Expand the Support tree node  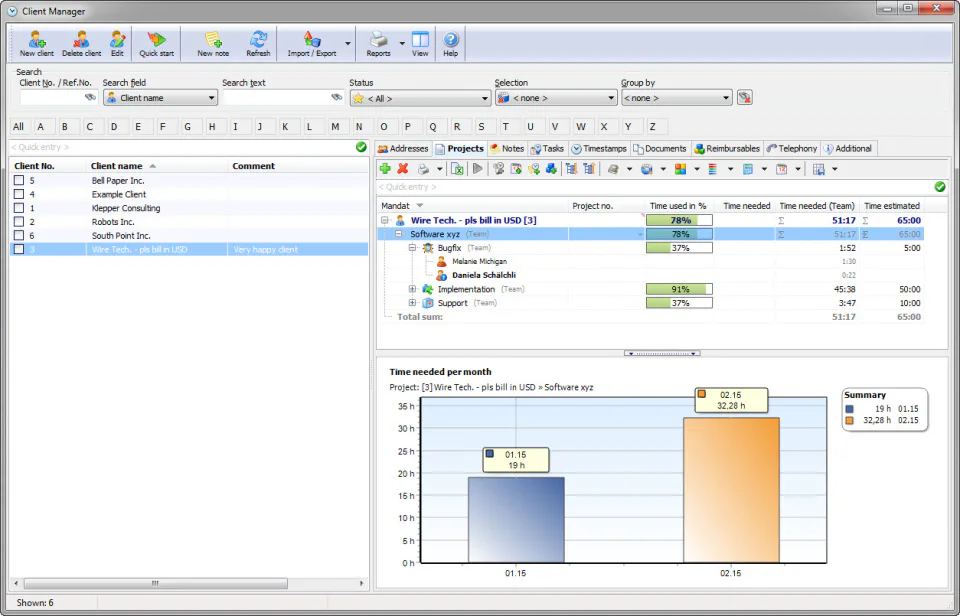click(412, 302)
